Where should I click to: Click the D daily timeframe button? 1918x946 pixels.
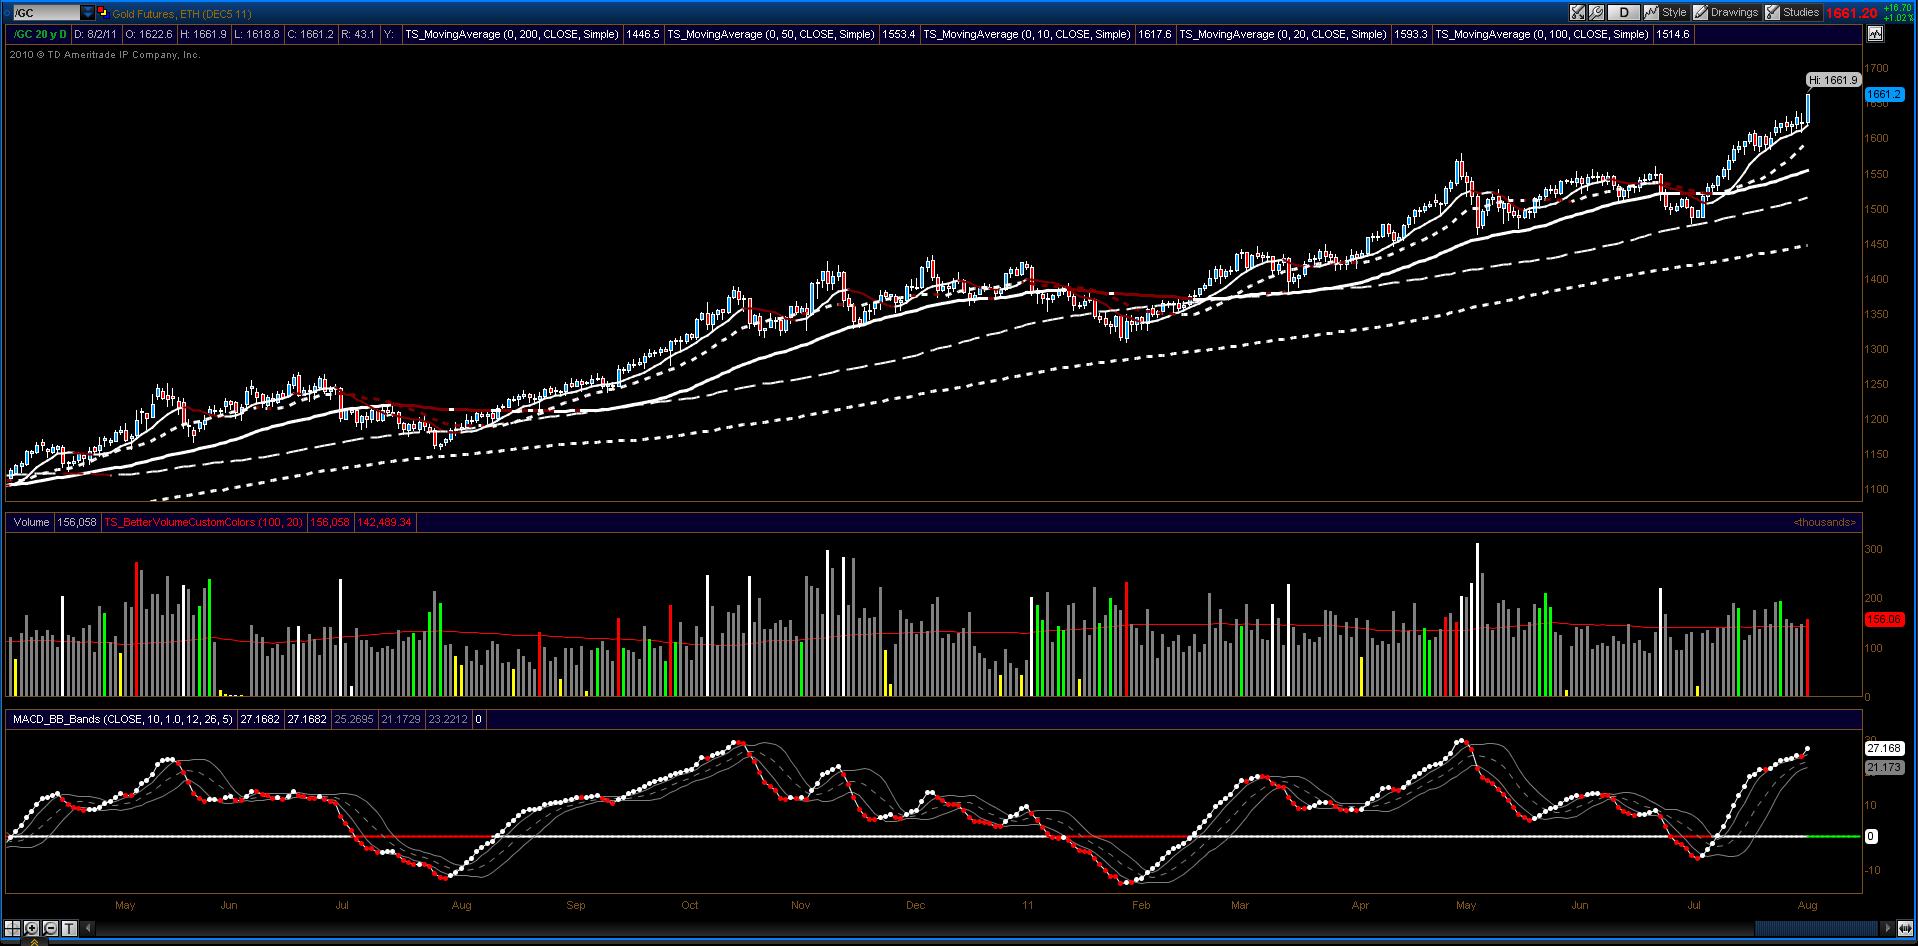(1624, 13)
